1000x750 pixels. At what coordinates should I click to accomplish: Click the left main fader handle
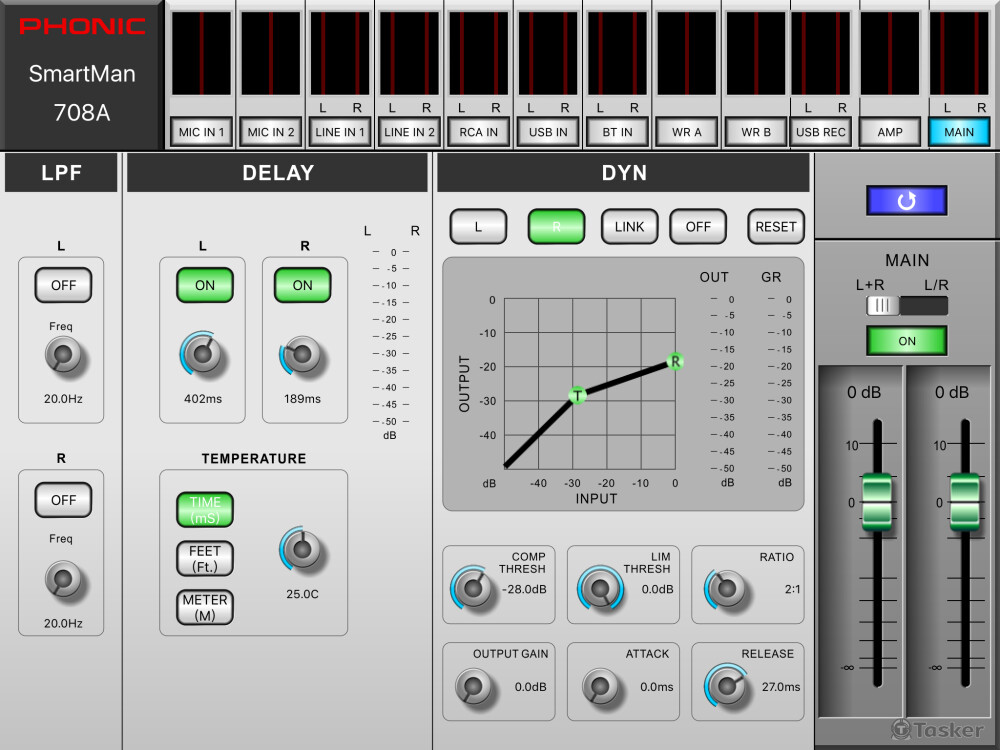(x=875, y=502)
